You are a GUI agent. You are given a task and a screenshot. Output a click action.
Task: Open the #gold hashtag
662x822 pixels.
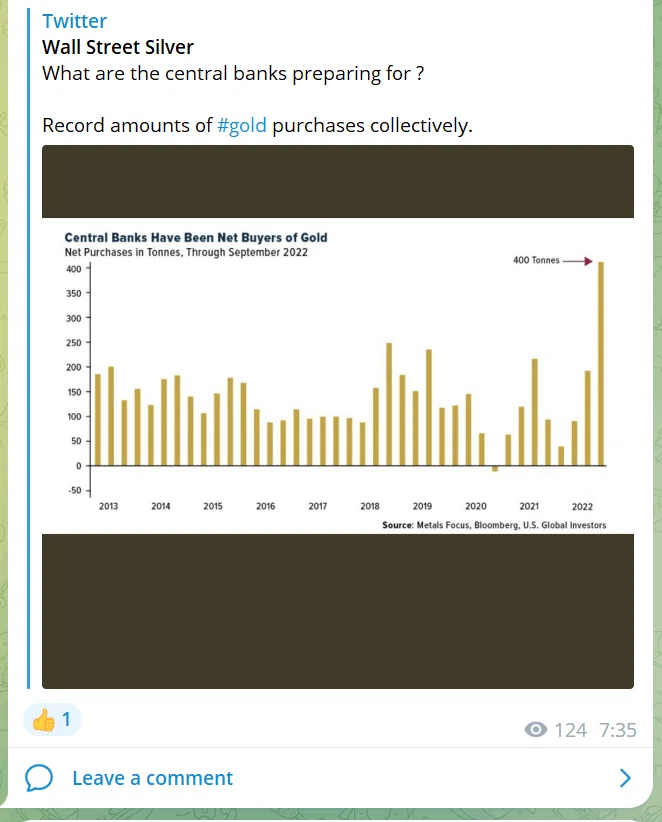click(x=242, y=125)
